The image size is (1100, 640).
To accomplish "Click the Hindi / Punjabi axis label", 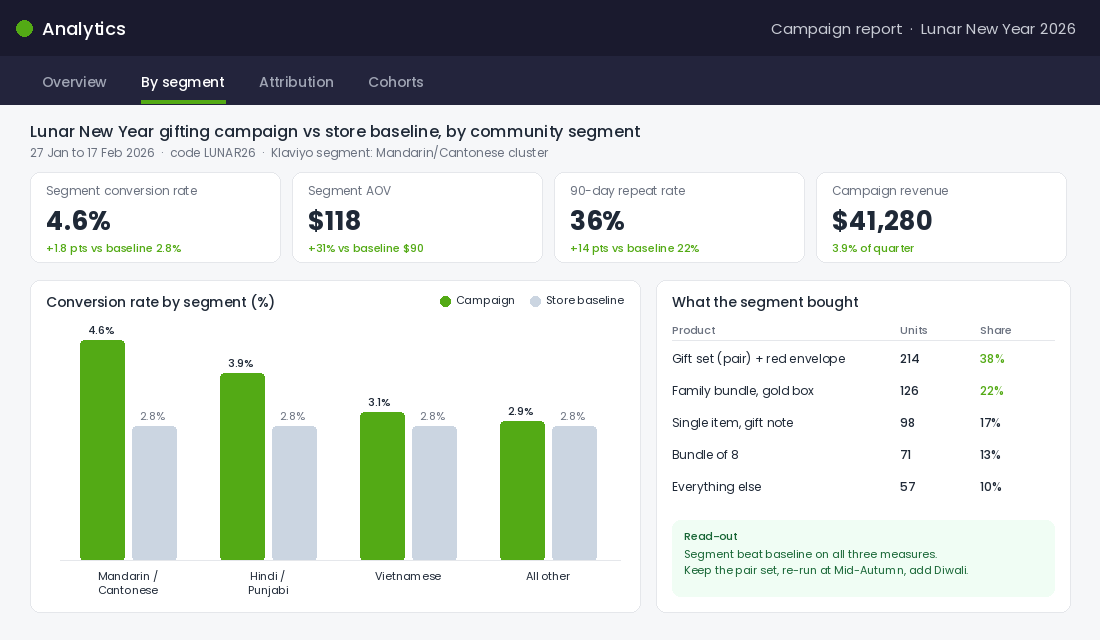I will (268, 583).
